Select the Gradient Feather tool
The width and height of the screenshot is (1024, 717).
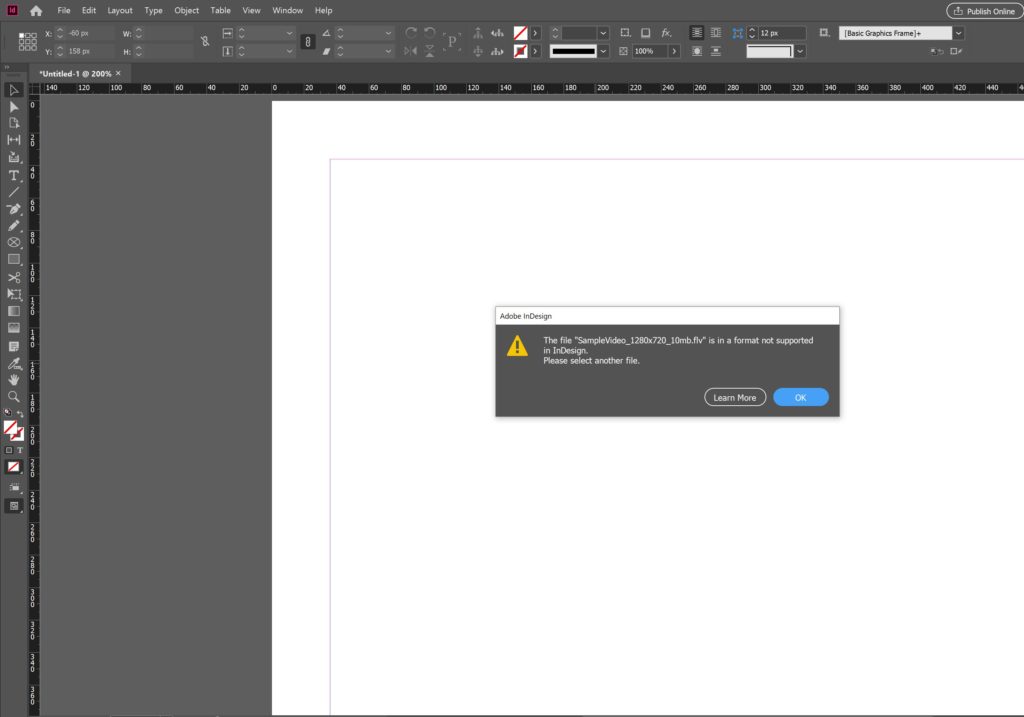tap(14, 328)
